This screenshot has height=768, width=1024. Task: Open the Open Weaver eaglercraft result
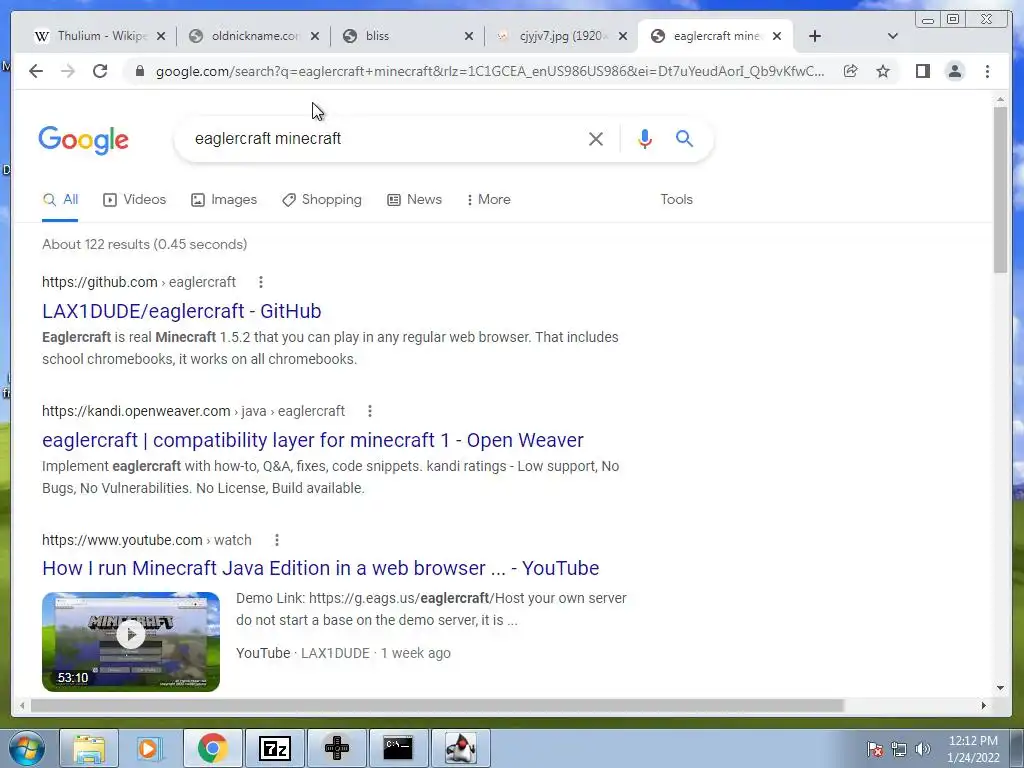pos(313,440)
